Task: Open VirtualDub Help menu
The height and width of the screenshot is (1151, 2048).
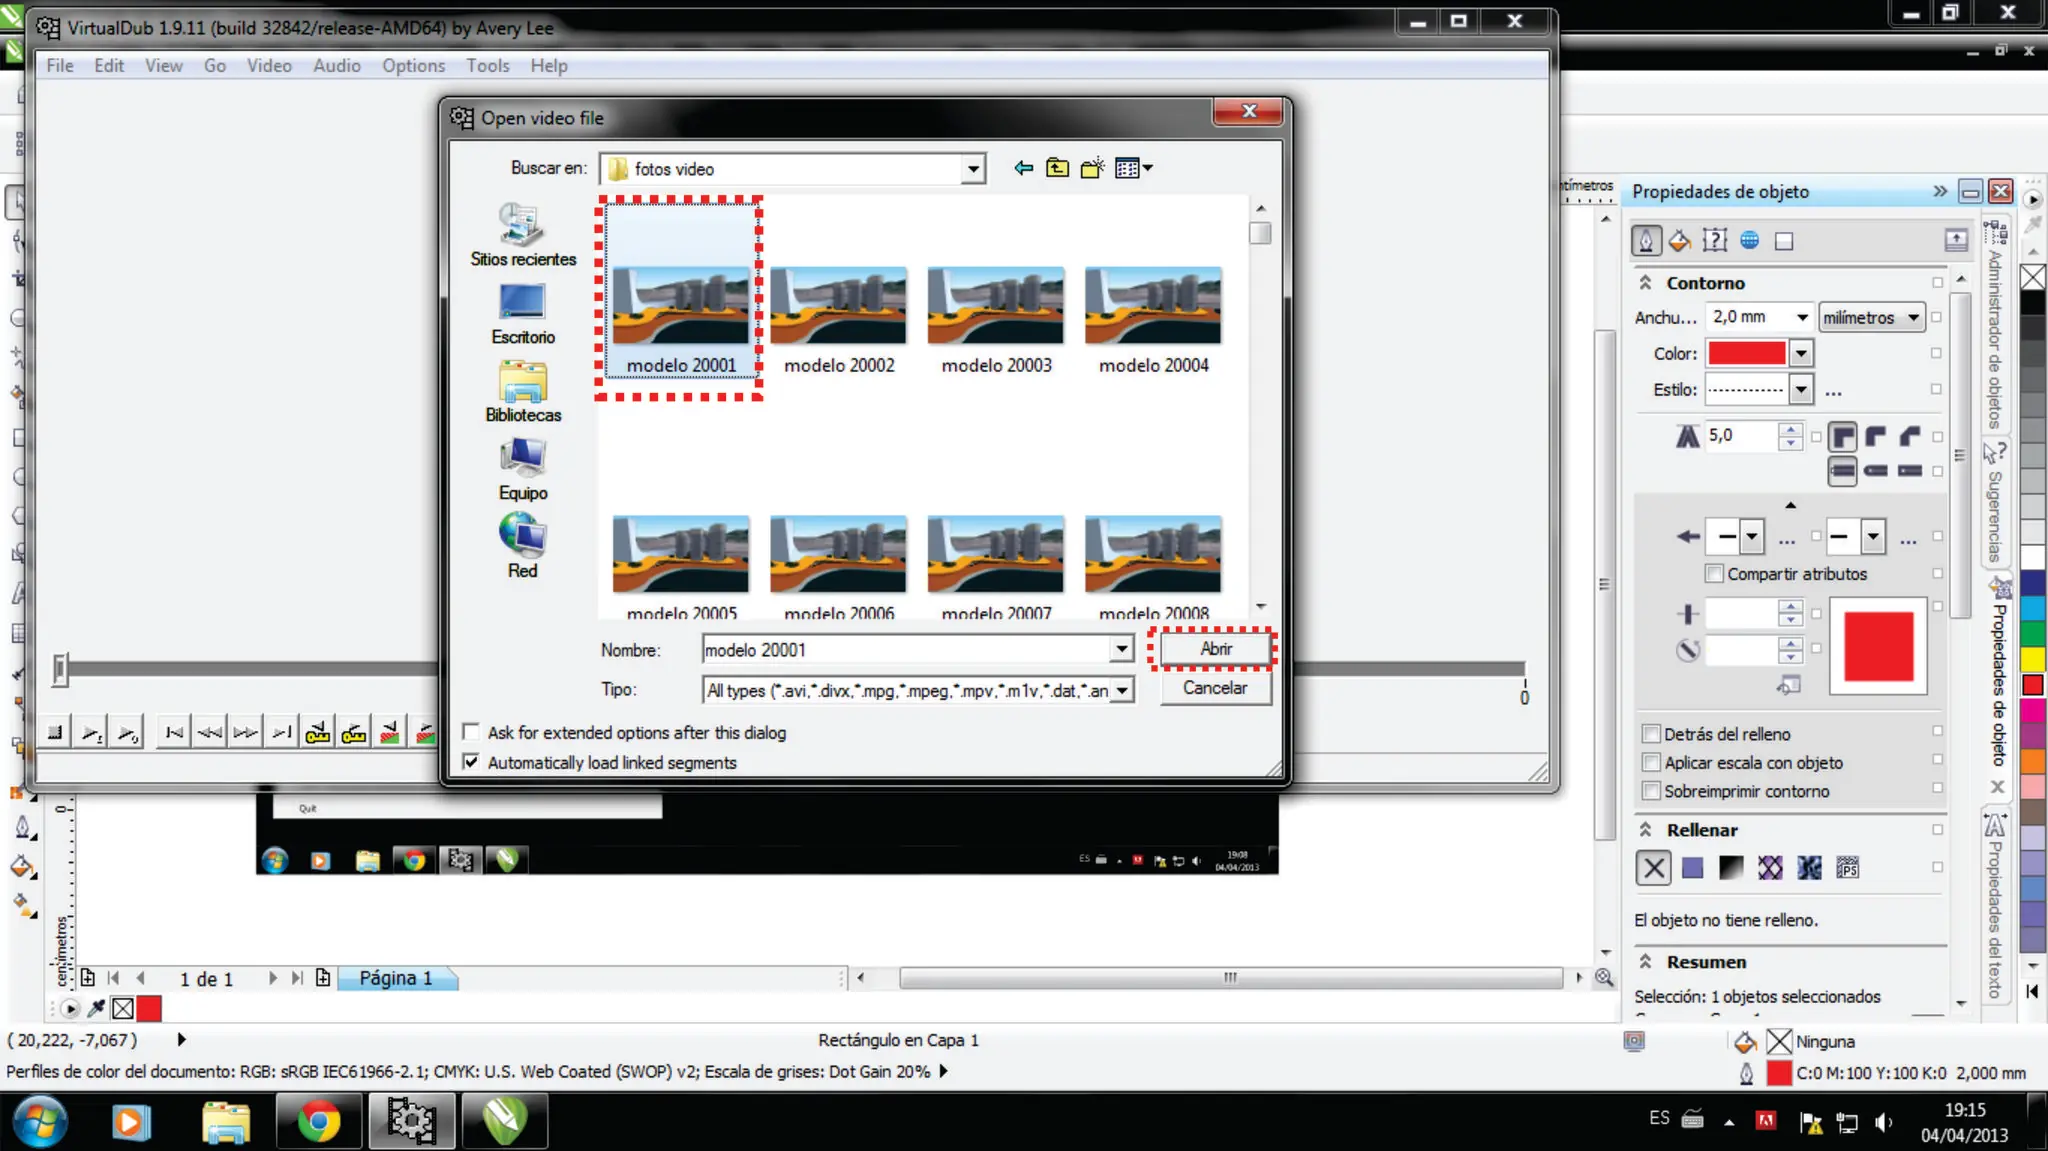Action: click(x=549, y=65)
